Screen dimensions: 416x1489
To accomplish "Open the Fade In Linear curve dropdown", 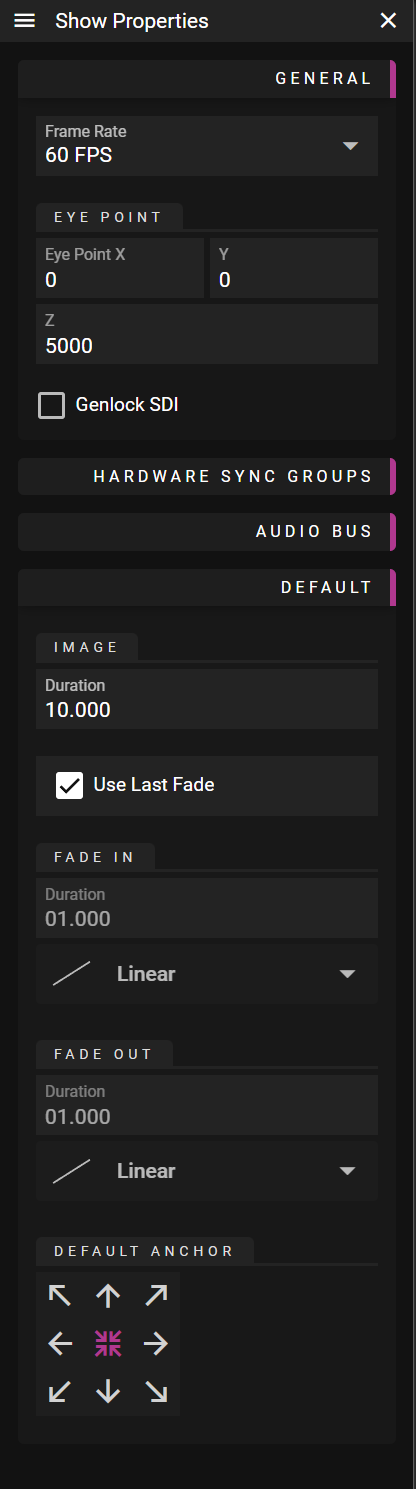I will pos(207,974).
